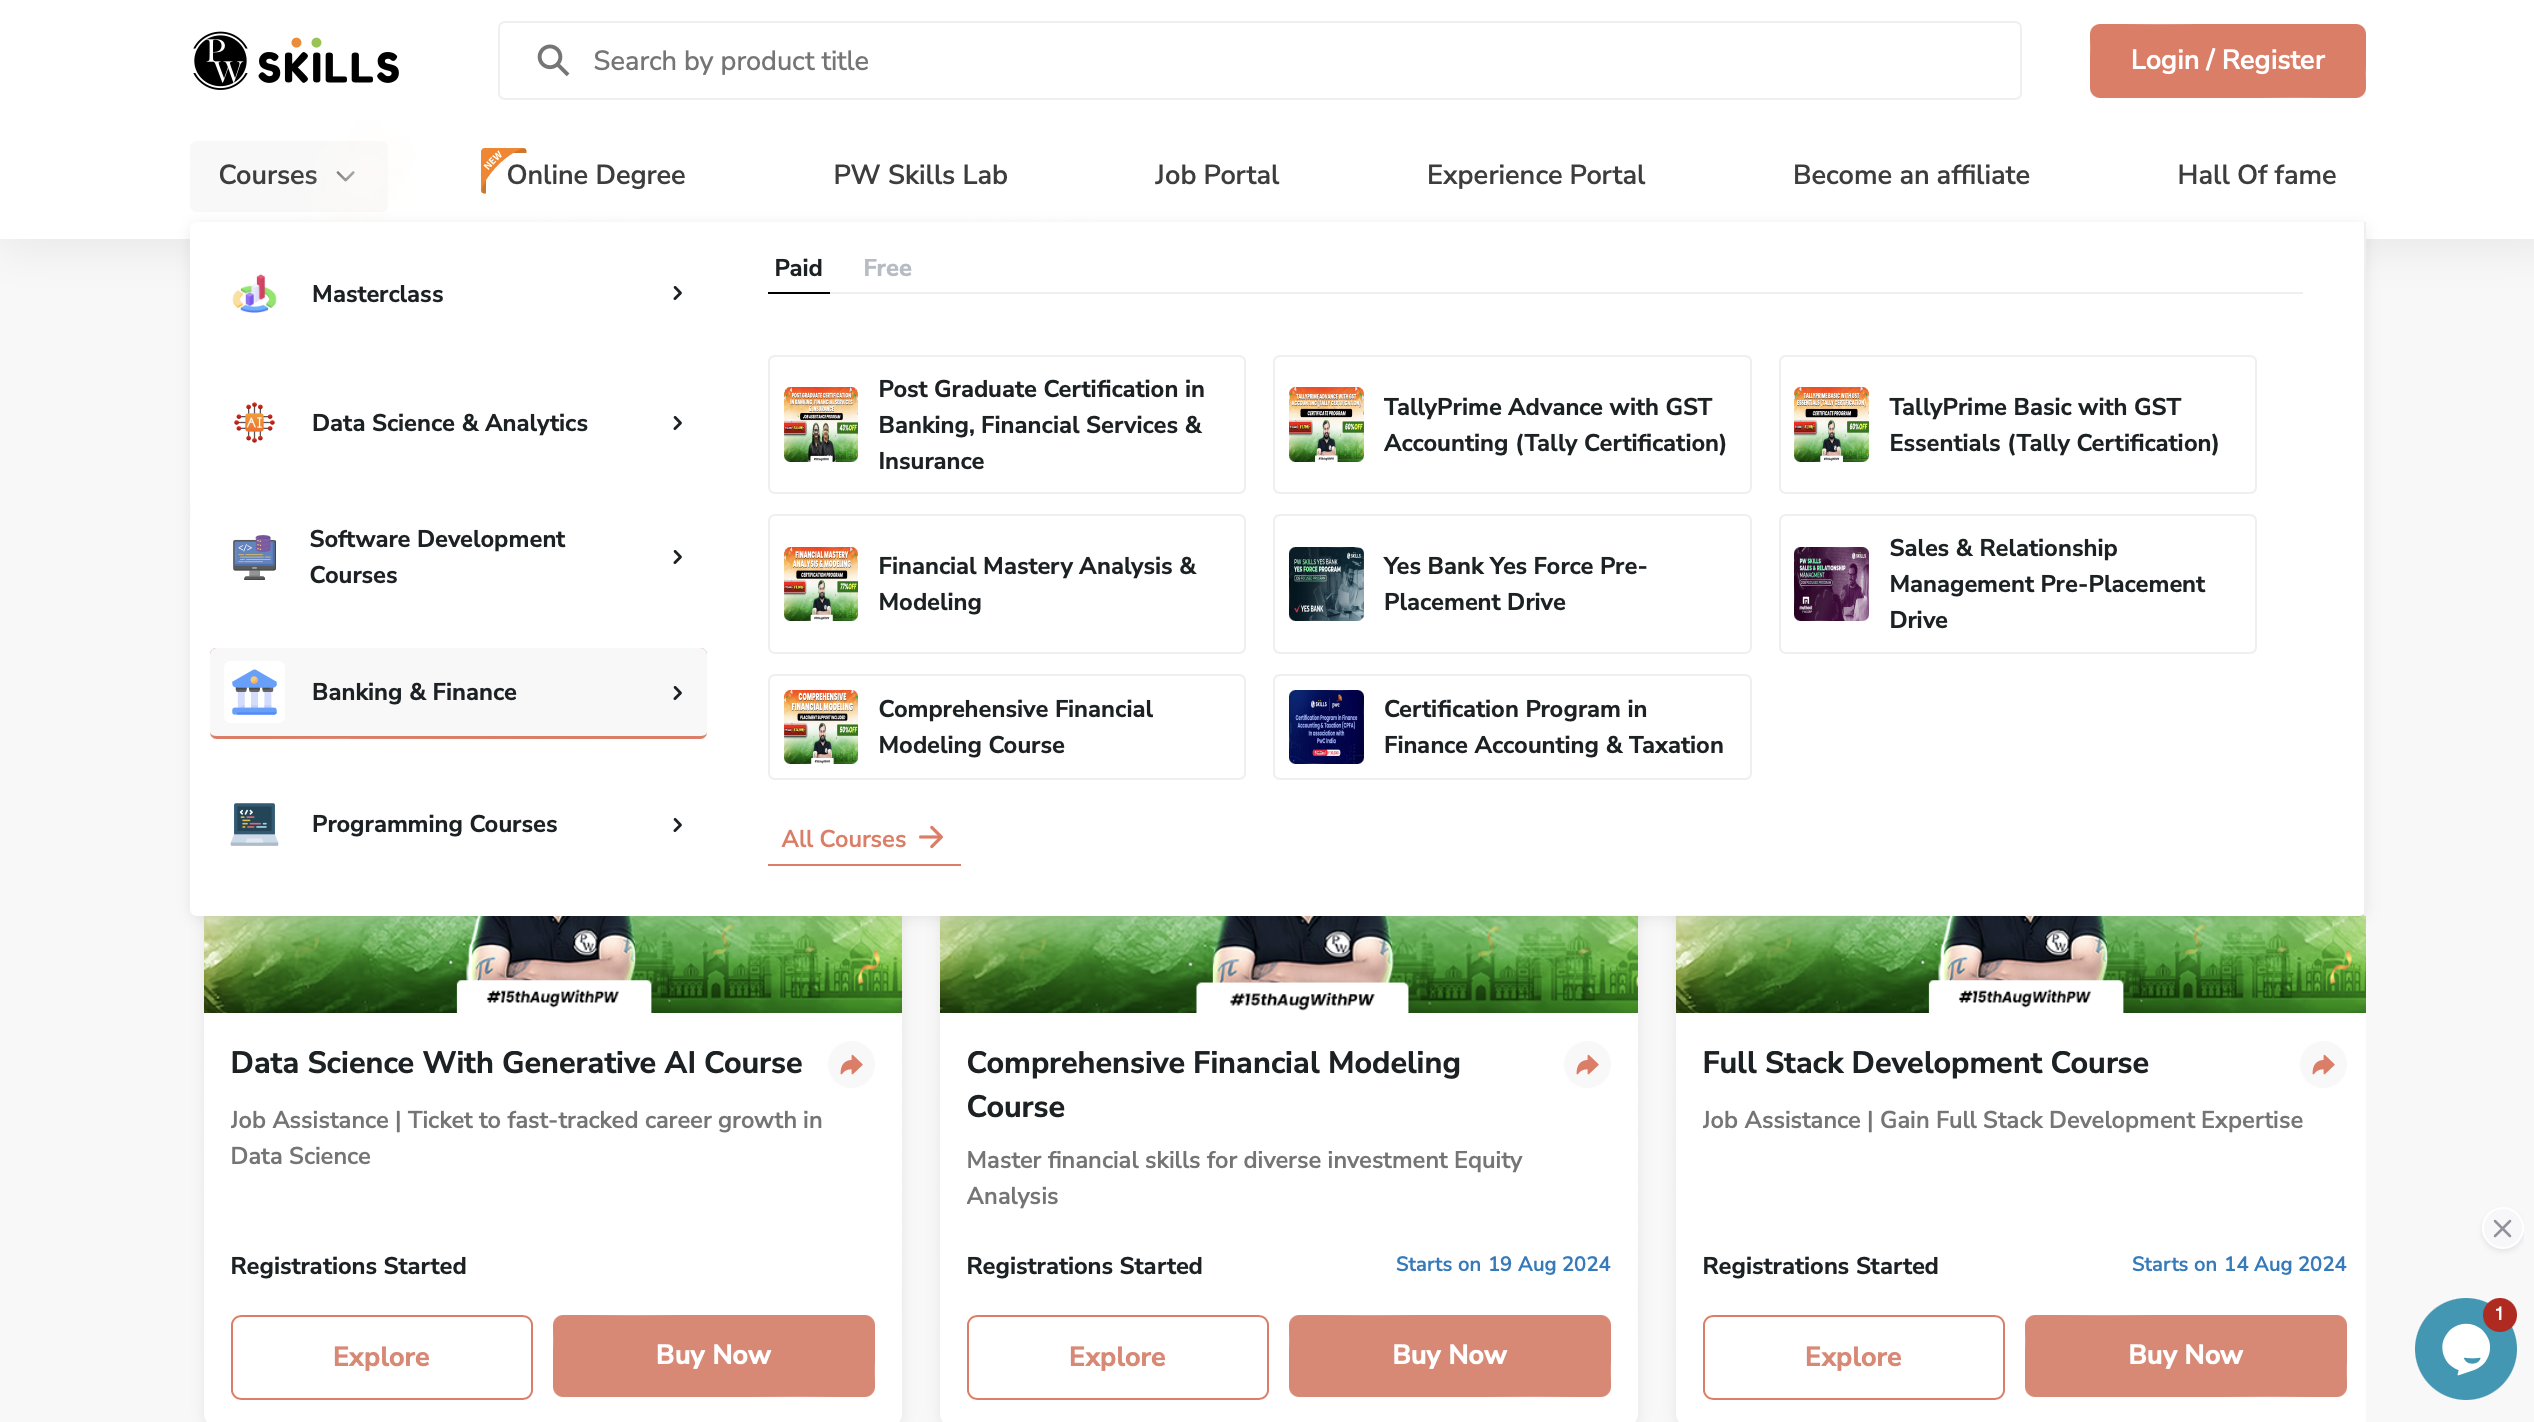Click the Masterclass category icon
The image size is (2534, 1422).
[255, 294]
